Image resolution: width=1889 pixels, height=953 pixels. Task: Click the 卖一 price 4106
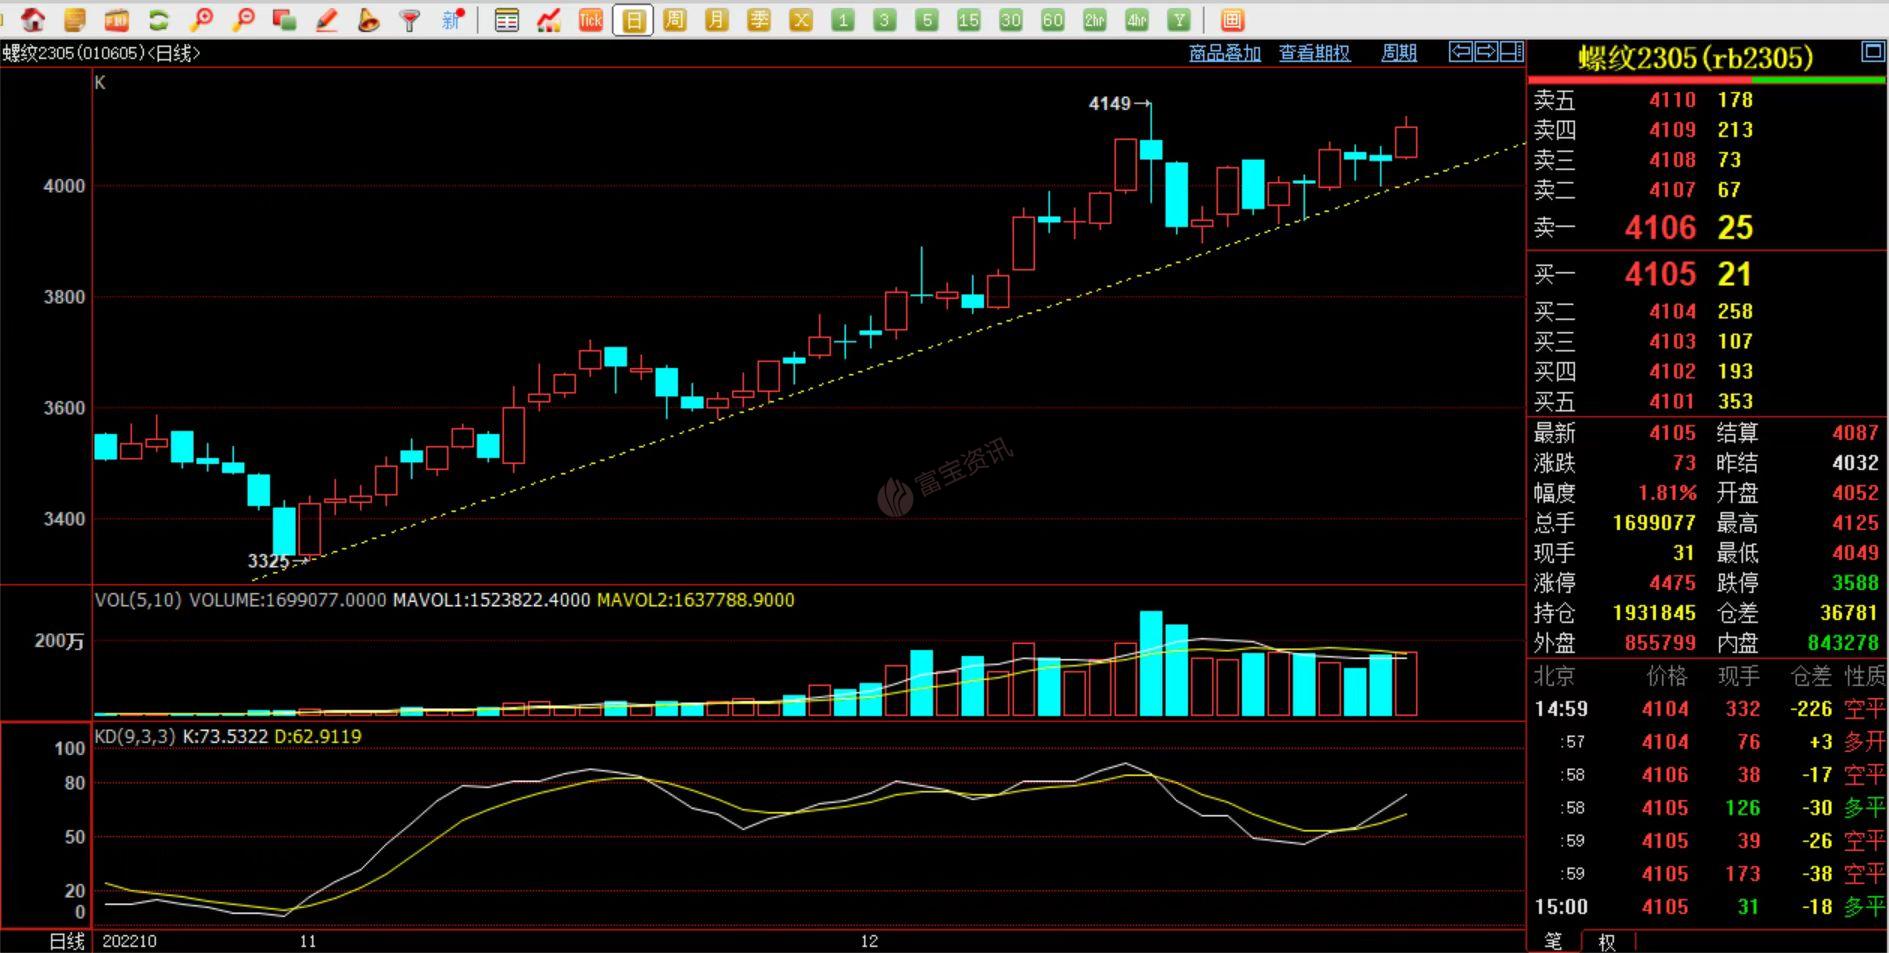pyautogui.click(x=1660, y=227)
